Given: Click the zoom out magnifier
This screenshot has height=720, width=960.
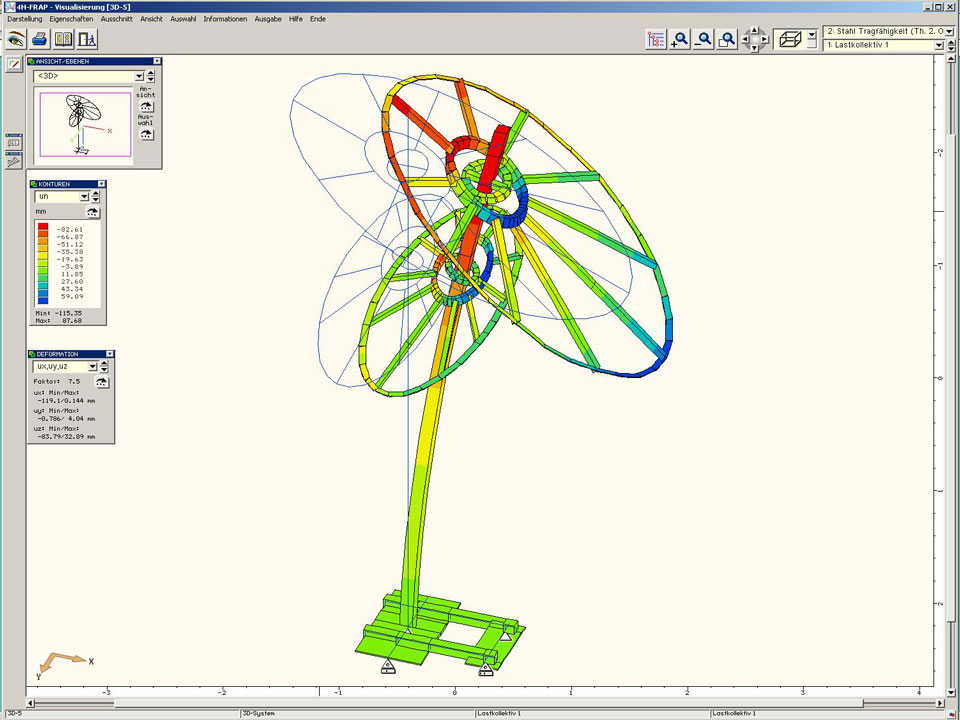Looking at the screenshot, I should (704, 39).
